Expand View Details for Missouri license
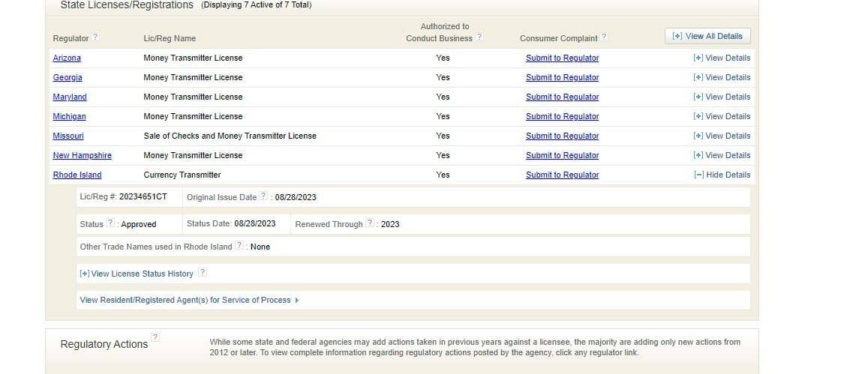The height and width of the screenshot is (374, 850). [x=722, y=136]
